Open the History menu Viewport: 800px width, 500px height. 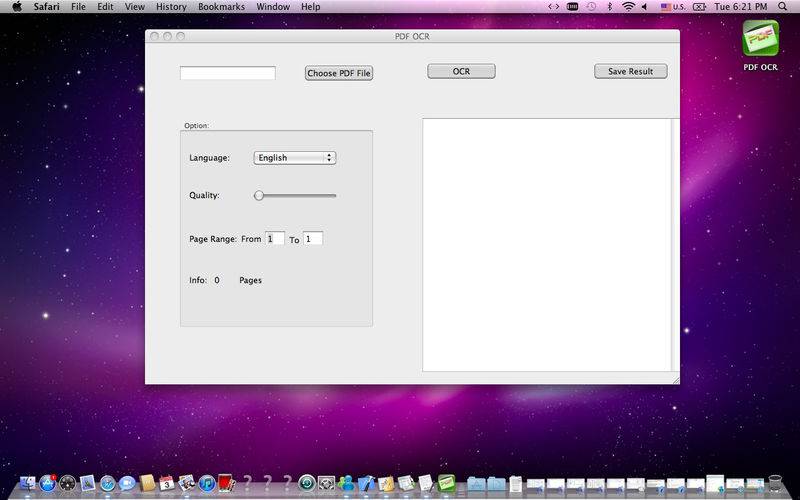tap(171, 7)
